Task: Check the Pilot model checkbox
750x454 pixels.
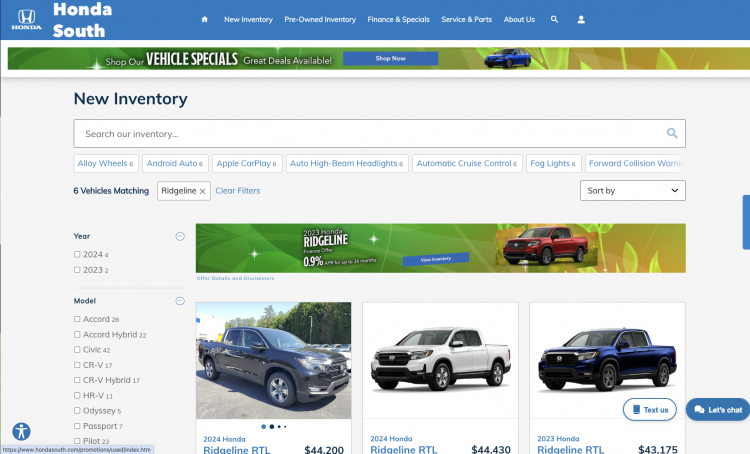Action: (x=77, y=441)
